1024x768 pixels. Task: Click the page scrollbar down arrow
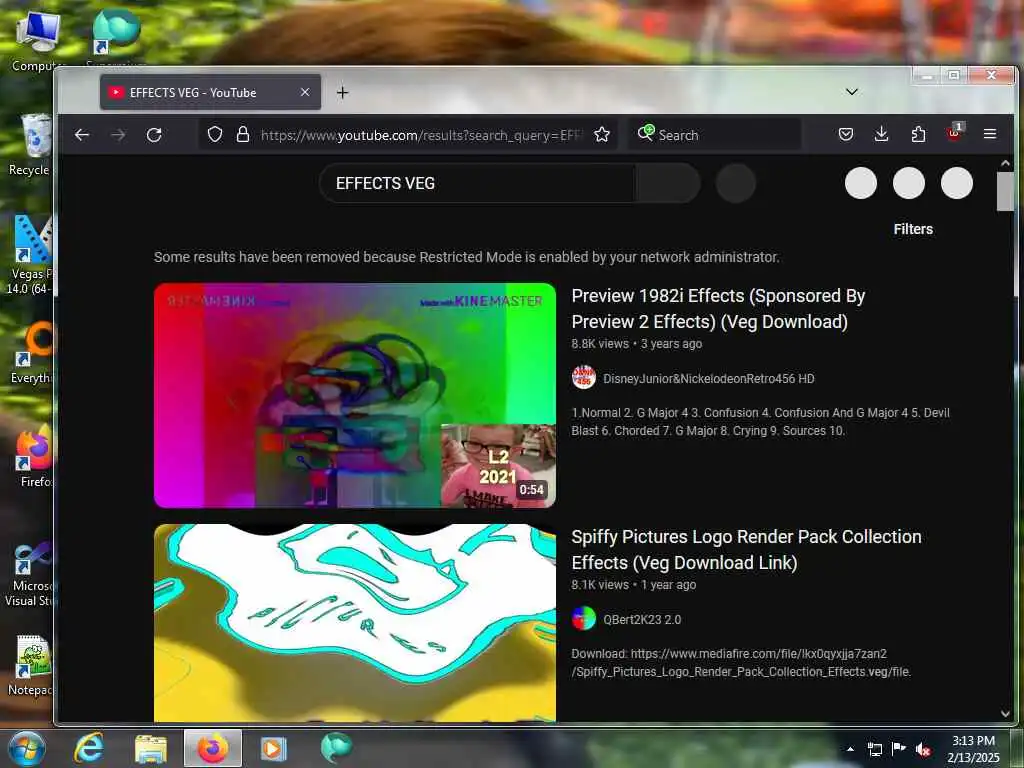pos(1005,714)
